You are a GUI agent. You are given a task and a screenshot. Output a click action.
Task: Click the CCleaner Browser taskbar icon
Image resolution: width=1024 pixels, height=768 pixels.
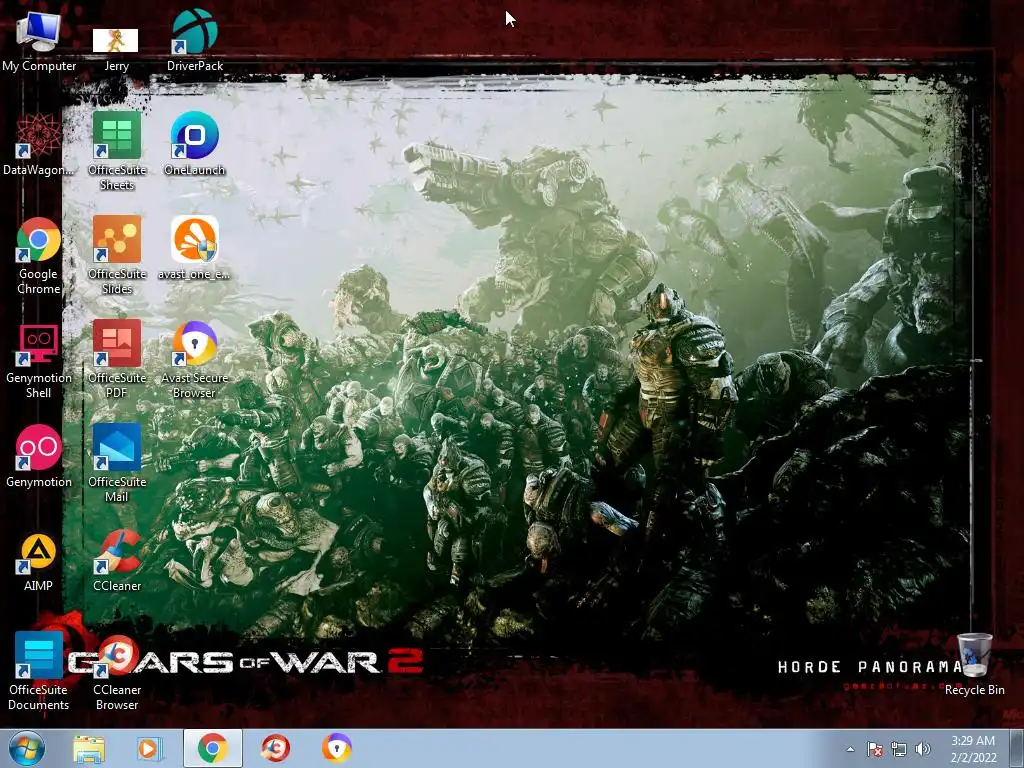(x=275, y=748)
